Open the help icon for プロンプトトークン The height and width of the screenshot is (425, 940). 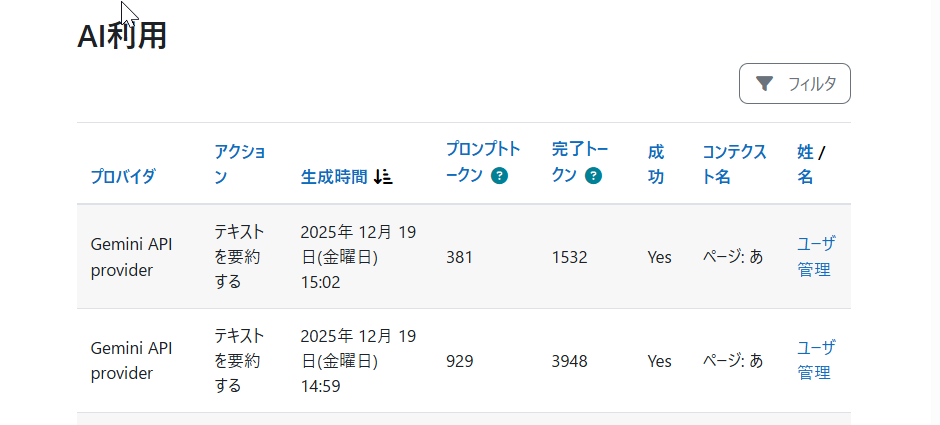coord(499,176)
